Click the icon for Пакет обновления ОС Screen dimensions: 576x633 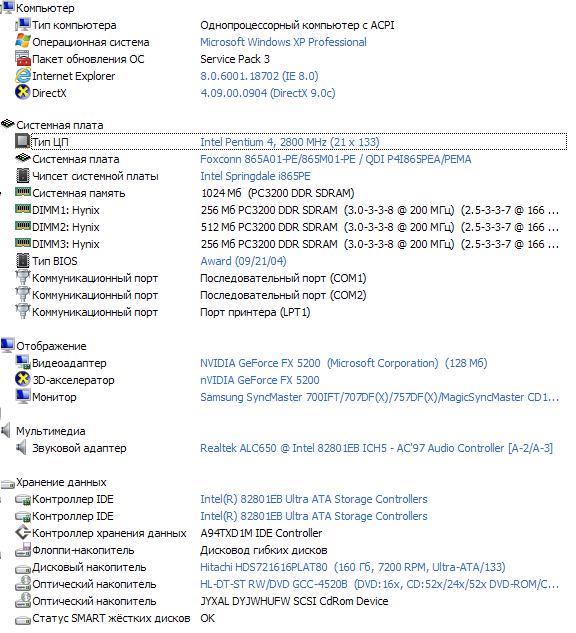(23, 59)
